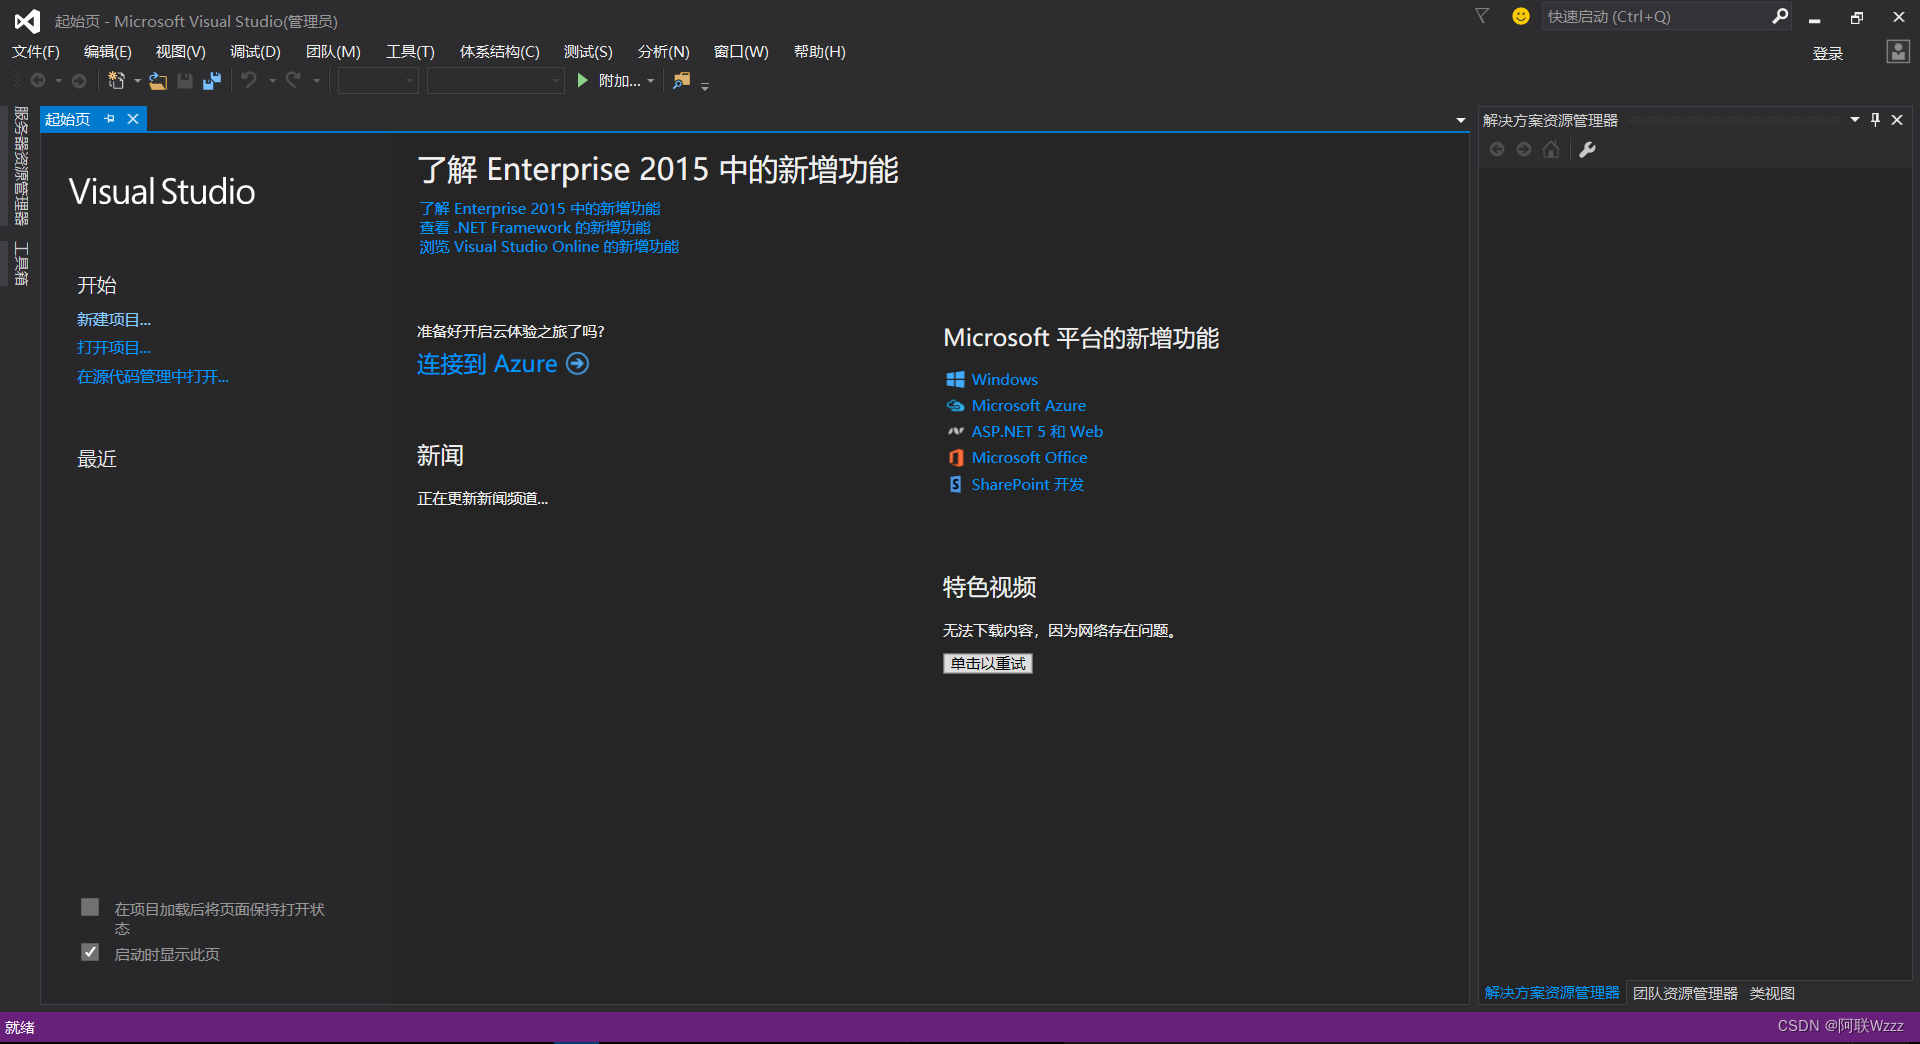Click the Undo arrow icon
This screenshot has height=1044, width=1920.
click(249, 80)
